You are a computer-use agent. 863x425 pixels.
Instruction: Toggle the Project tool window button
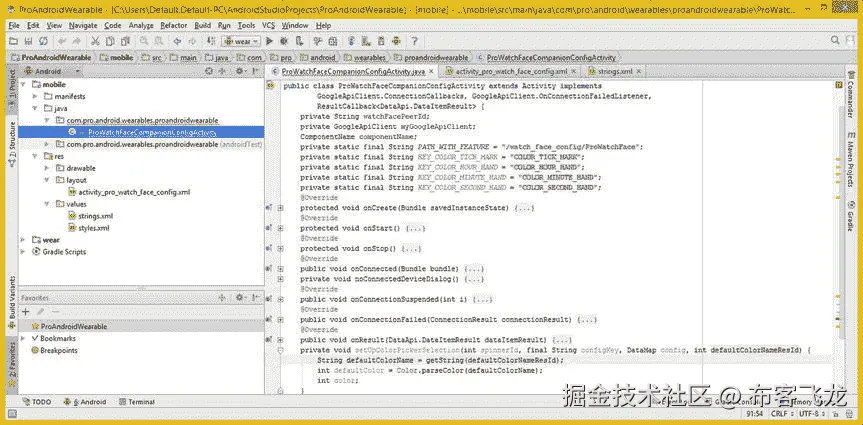pyautogui.click(x=12, y=89)
